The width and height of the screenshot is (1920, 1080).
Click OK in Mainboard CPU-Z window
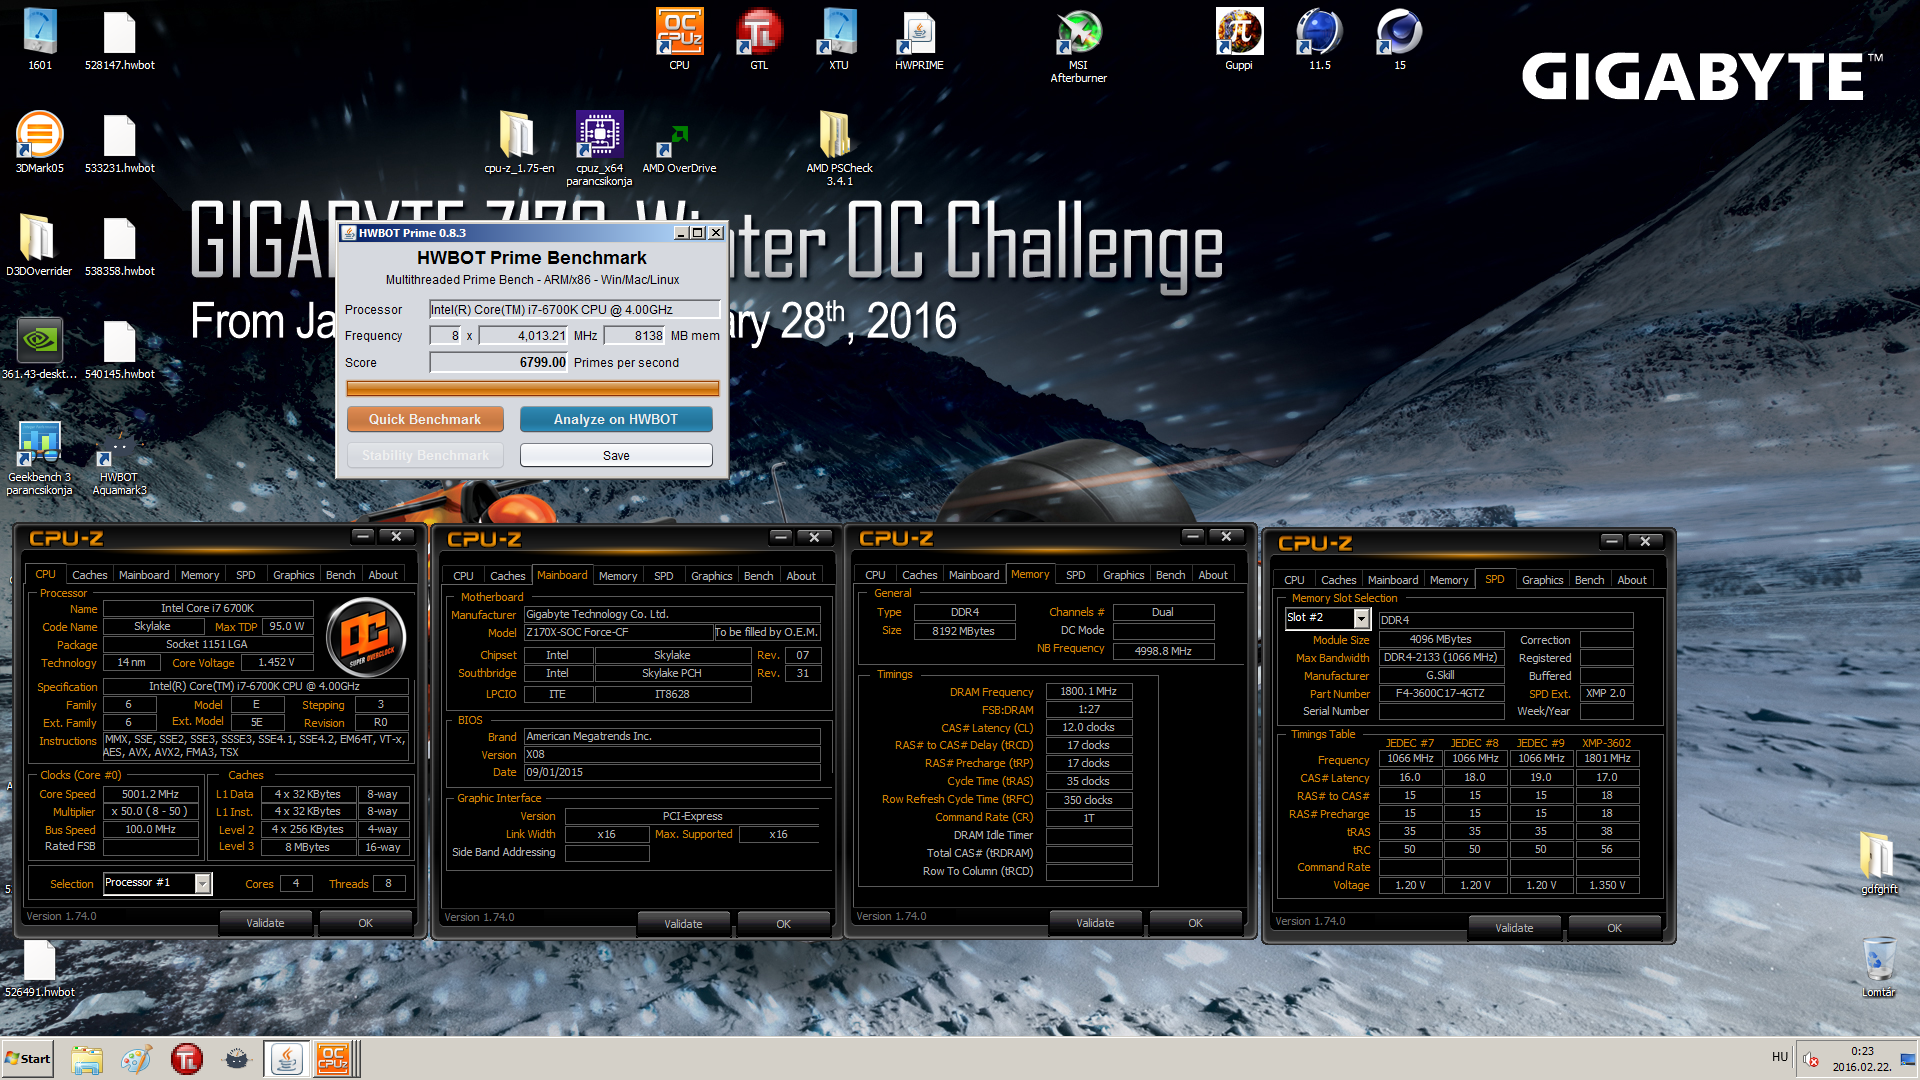coord(783,924)
